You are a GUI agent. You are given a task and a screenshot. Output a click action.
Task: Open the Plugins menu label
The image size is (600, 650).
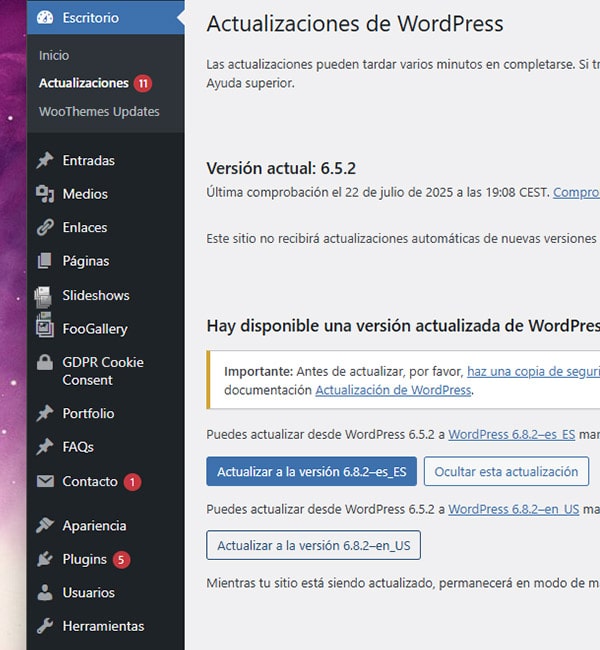coord(85,559)
